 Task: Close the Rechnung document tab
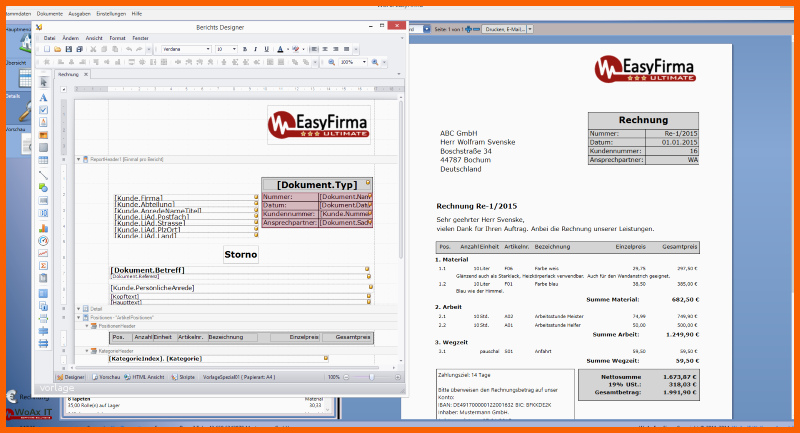[86, 74]
